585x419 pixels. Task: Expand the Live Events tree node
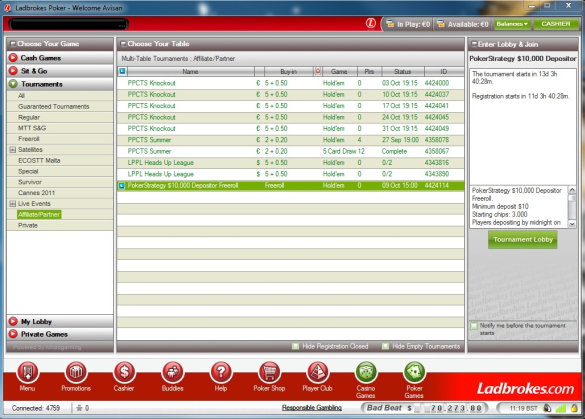(x=13, y=204)
